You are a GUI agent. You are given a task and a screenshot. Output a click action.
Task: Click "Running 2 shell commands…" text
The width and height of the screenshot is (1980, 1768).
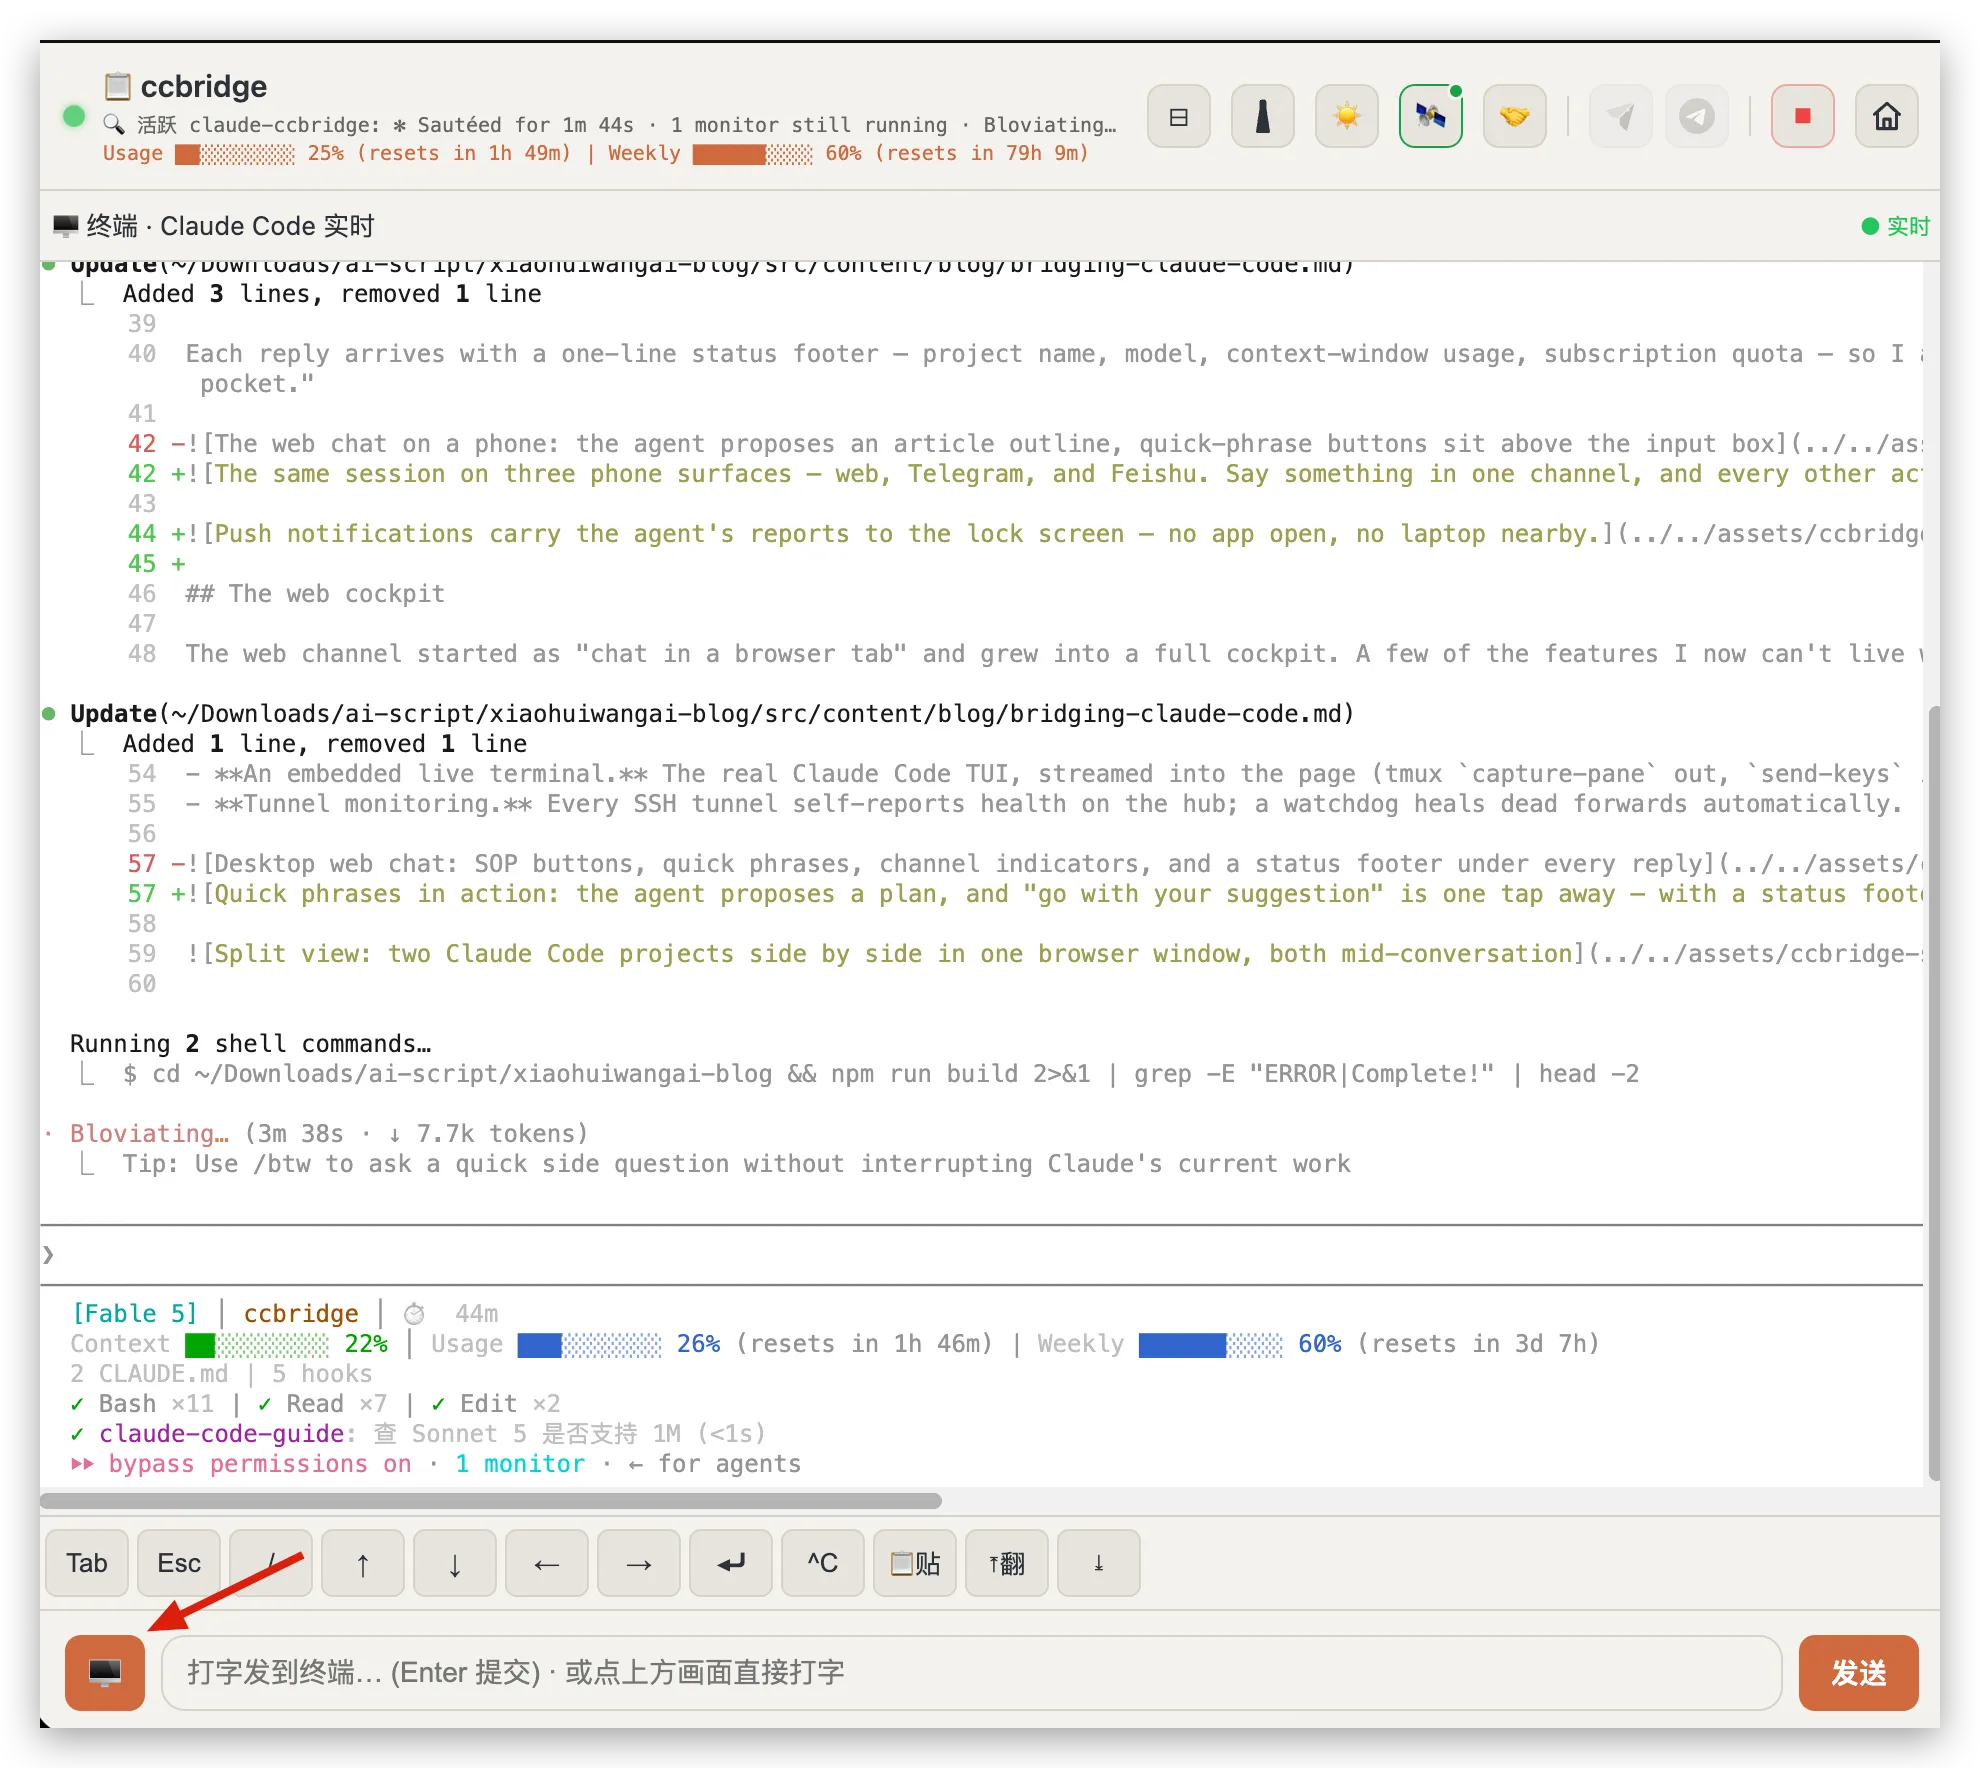pyautogui.click(x=251, y=1044)
